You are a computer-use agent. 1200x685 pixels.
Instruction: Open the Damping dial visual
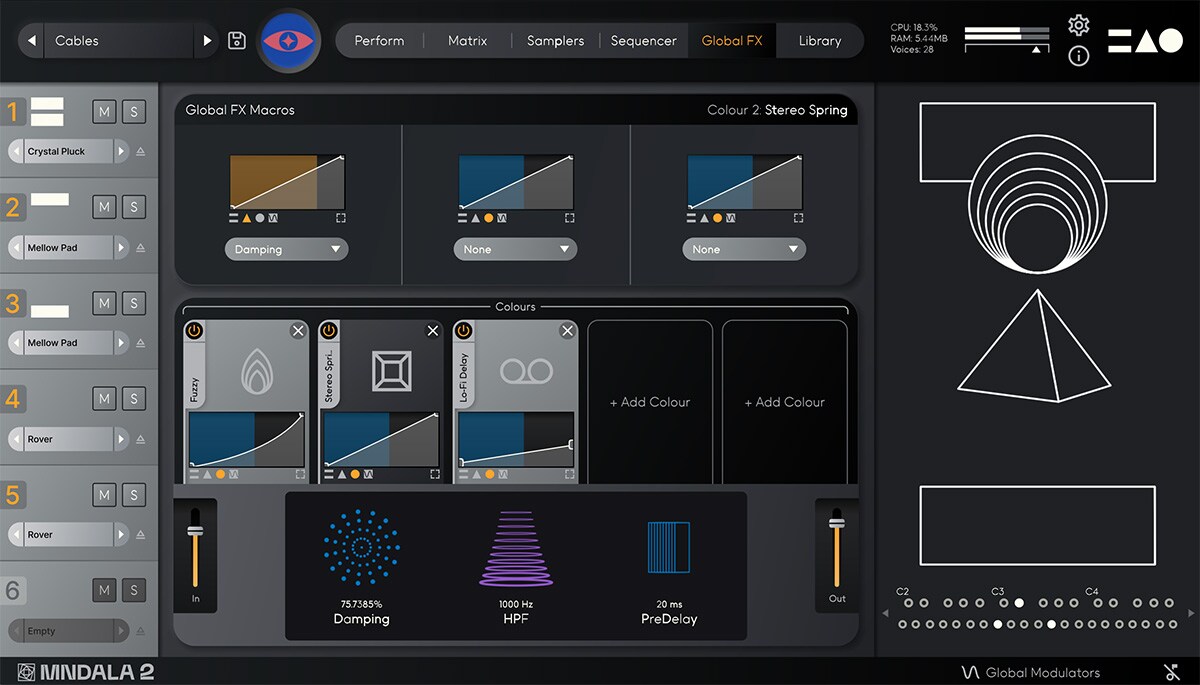pos(361,547)
